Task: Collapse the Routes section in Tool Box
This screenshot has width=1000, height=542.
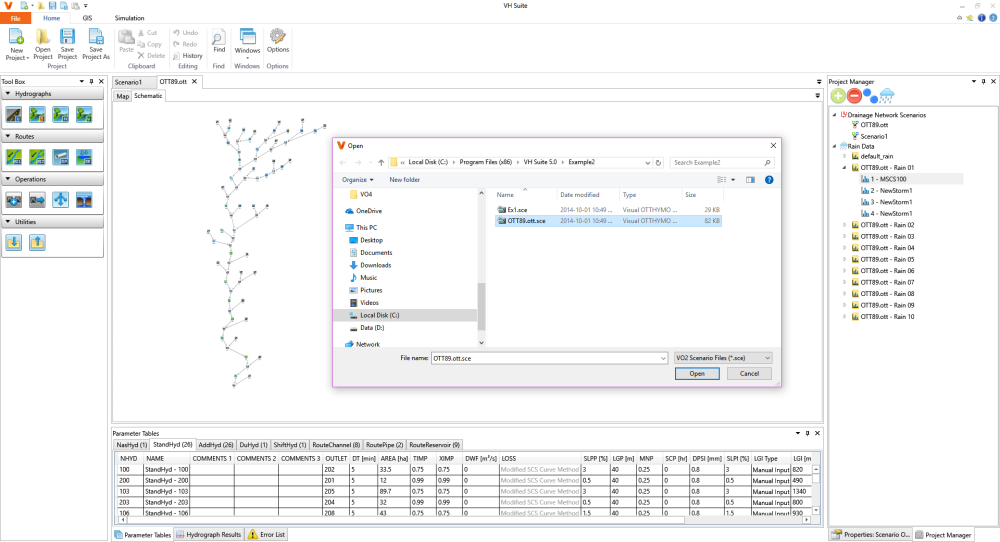Action: (8, 136)
